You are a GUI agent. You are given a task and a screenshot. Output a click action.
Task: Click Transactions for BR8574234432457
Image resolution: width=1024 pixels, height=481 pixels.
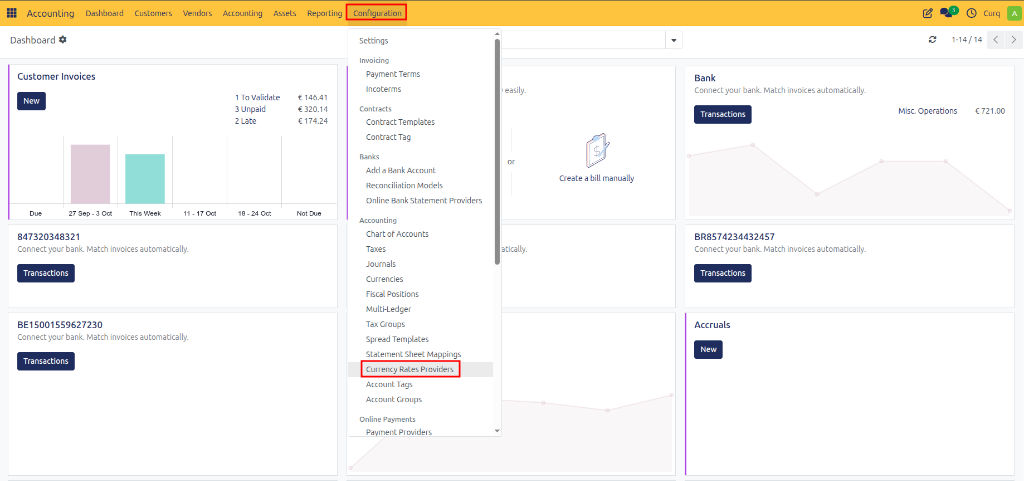(722, 273)
